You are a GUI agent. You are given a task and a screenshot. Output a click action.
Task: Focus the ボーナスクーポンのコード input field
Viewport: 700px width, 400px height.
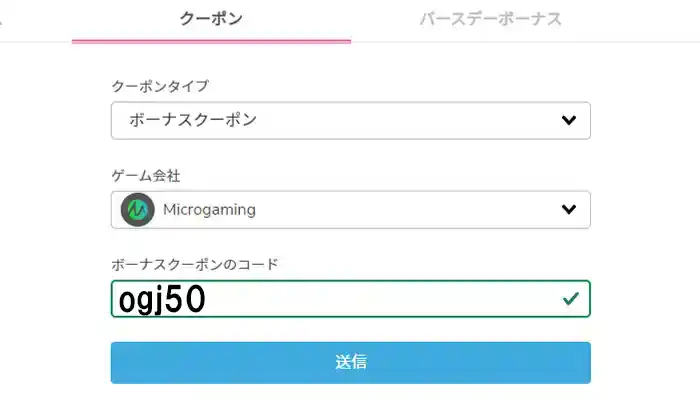coord(350,299)
